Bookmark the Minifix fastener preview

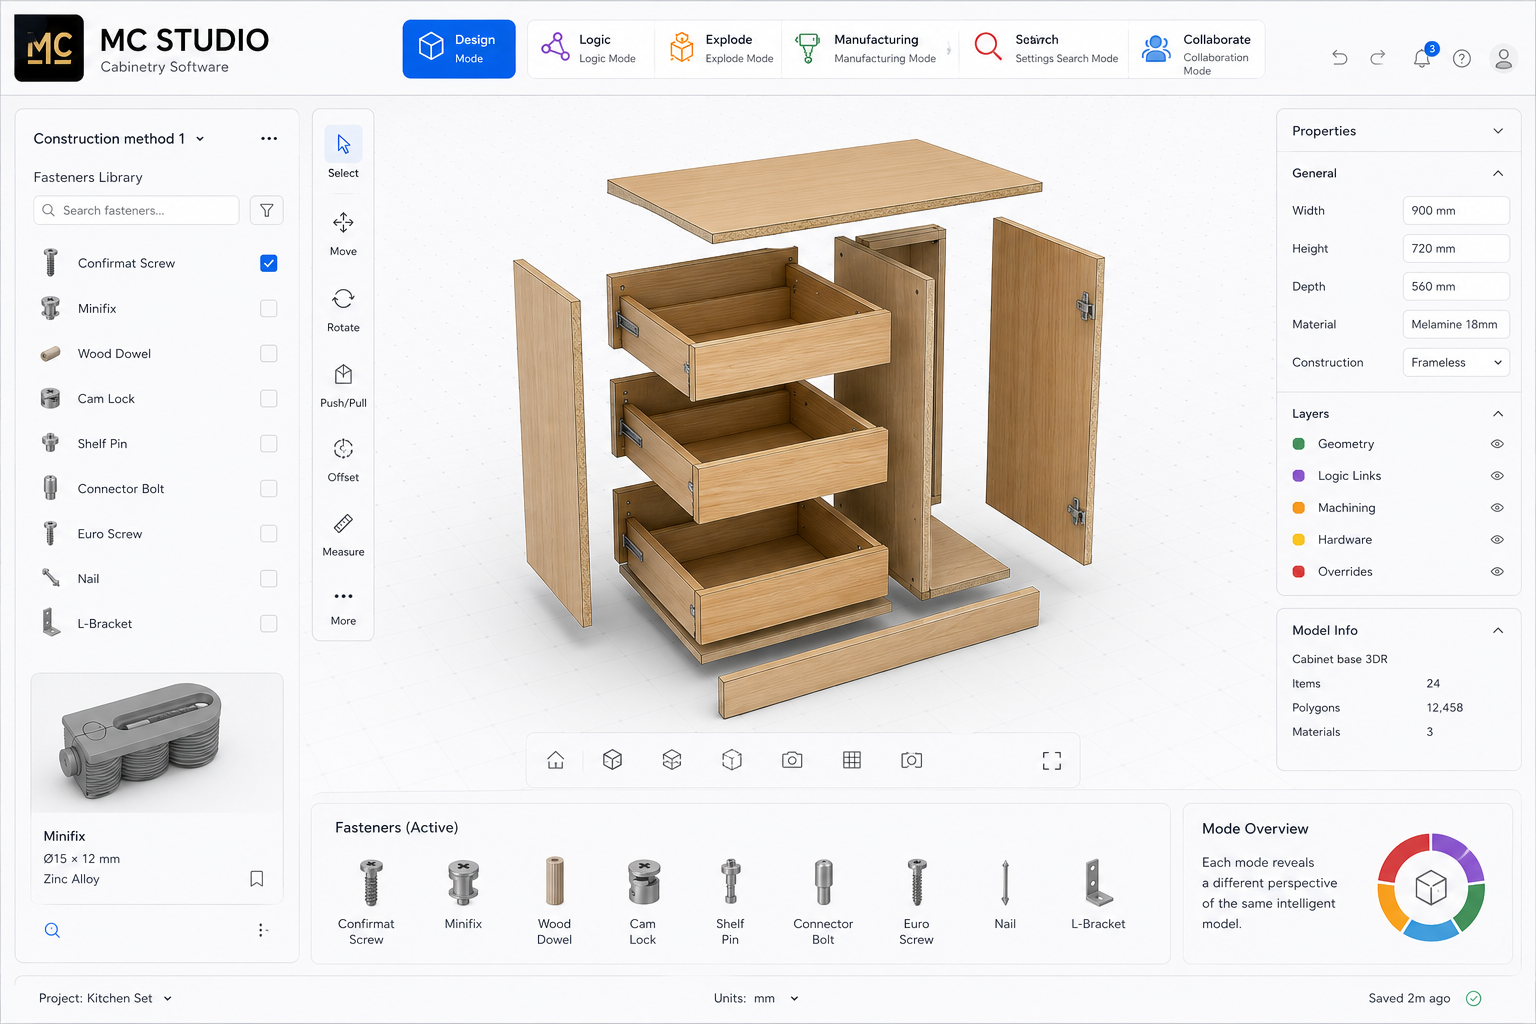click(x=257, y=879)
